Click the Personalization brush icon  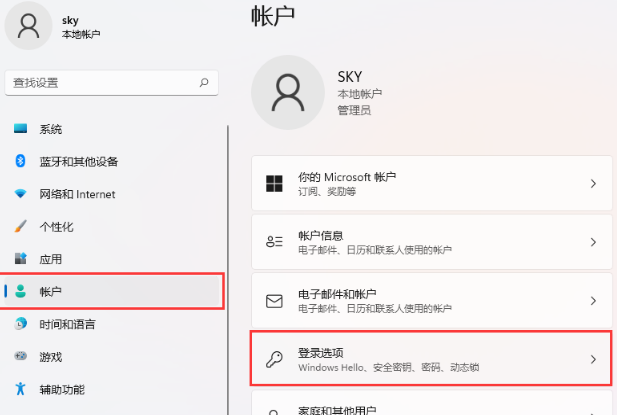(20, 226)
